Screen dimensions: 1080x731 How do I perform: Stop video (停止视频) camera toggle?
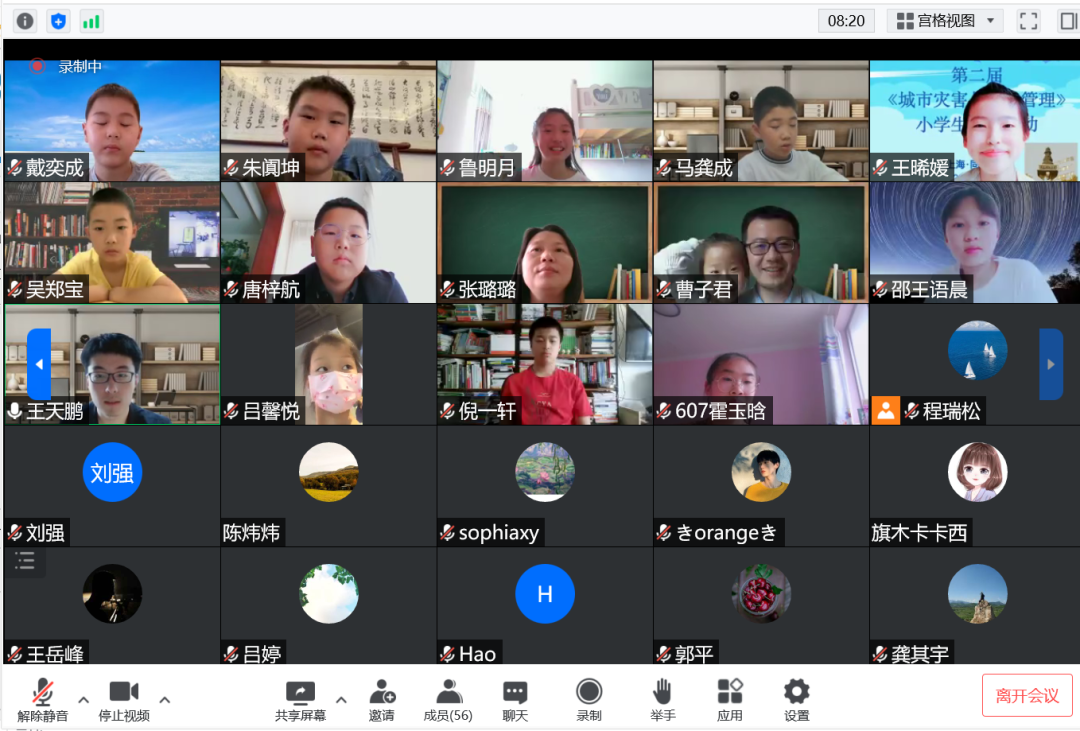point(124,699)
